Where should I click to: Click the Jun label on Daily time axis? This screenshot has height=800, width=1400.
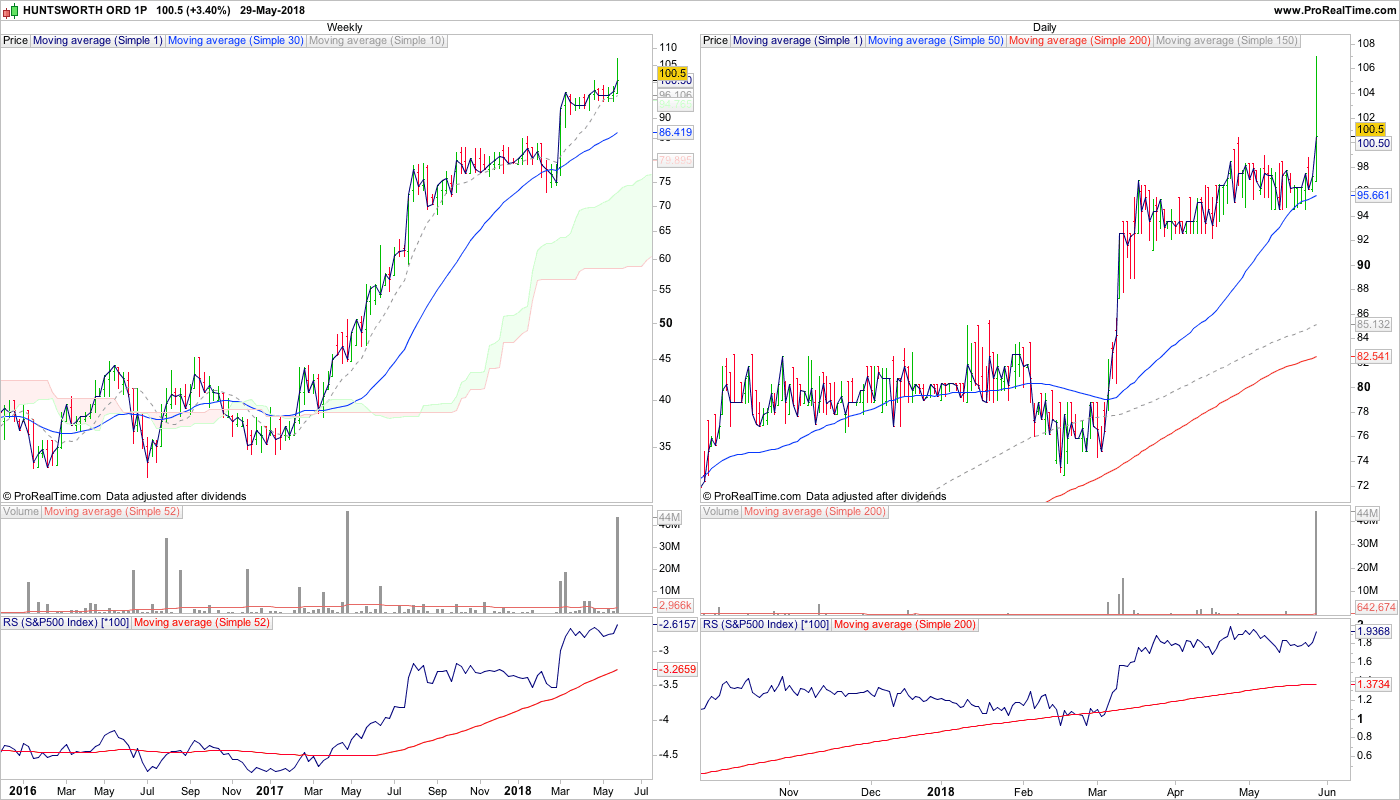point(1327,790)
